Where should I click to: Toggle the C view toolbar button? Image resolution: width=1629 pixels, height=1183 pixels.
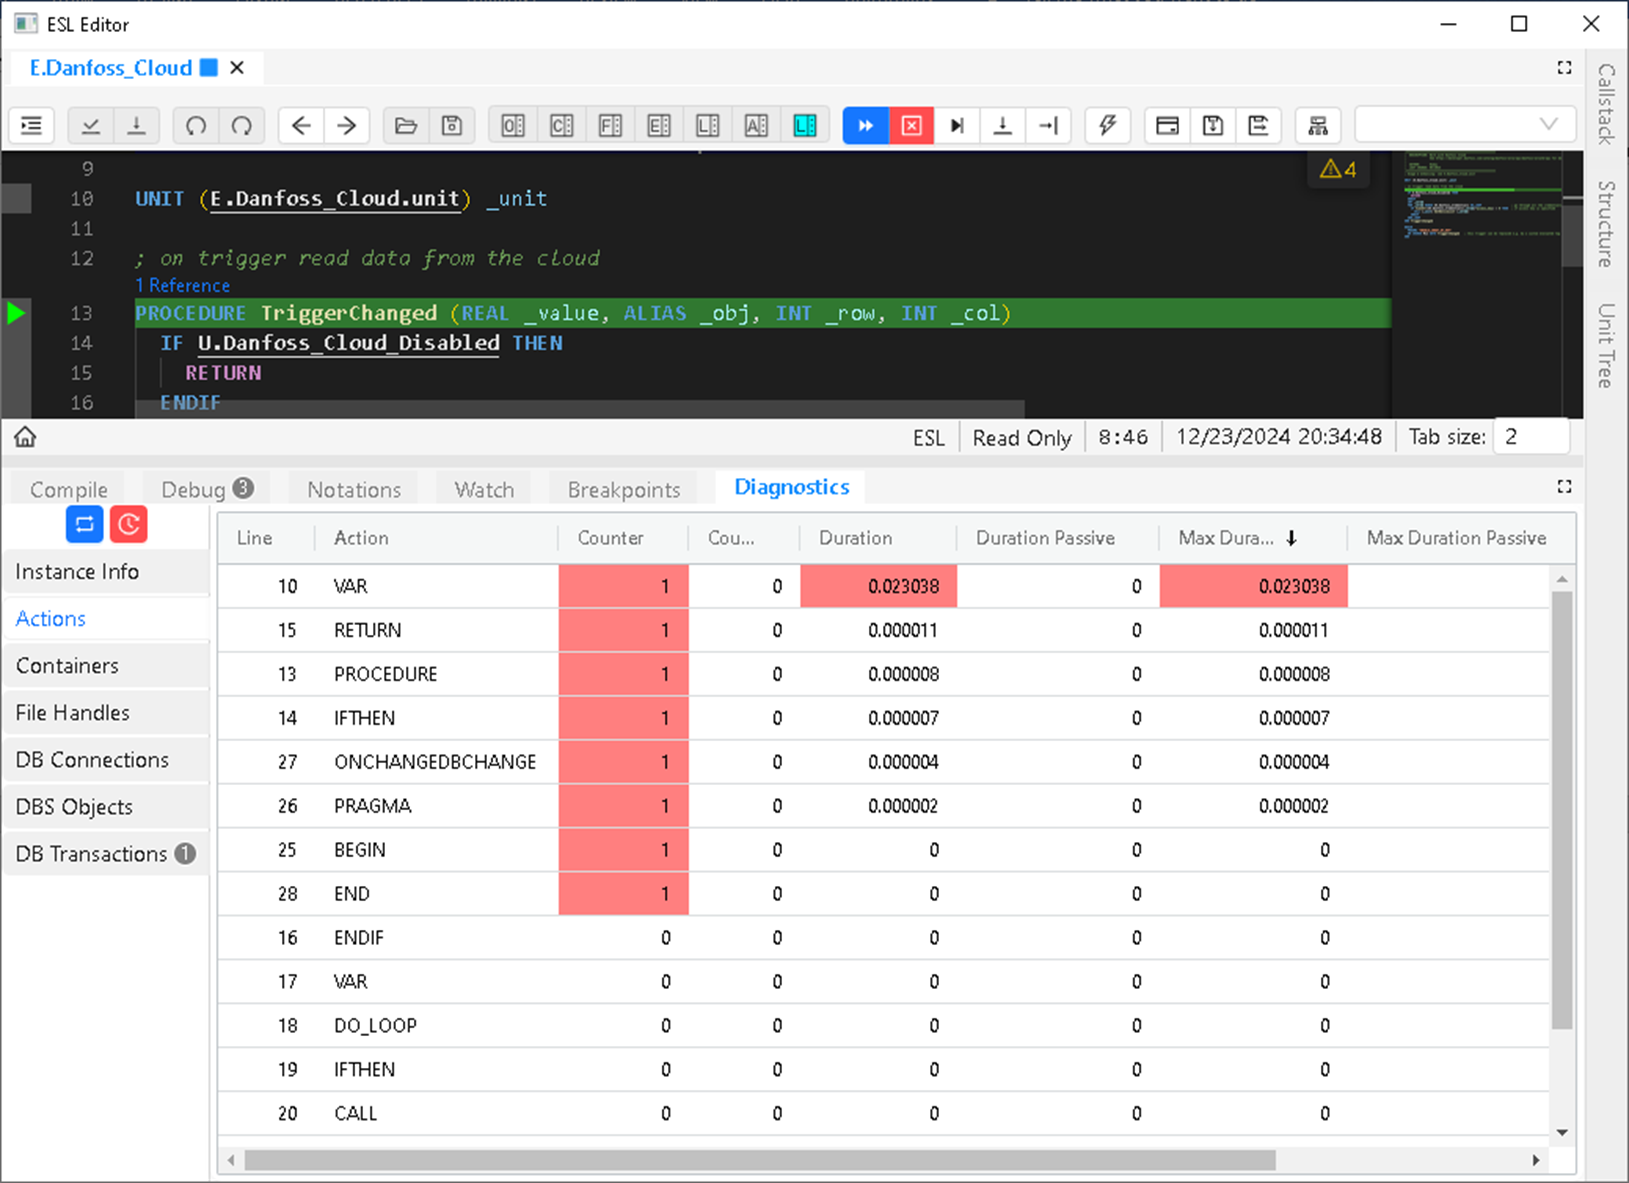coord(562,126)
